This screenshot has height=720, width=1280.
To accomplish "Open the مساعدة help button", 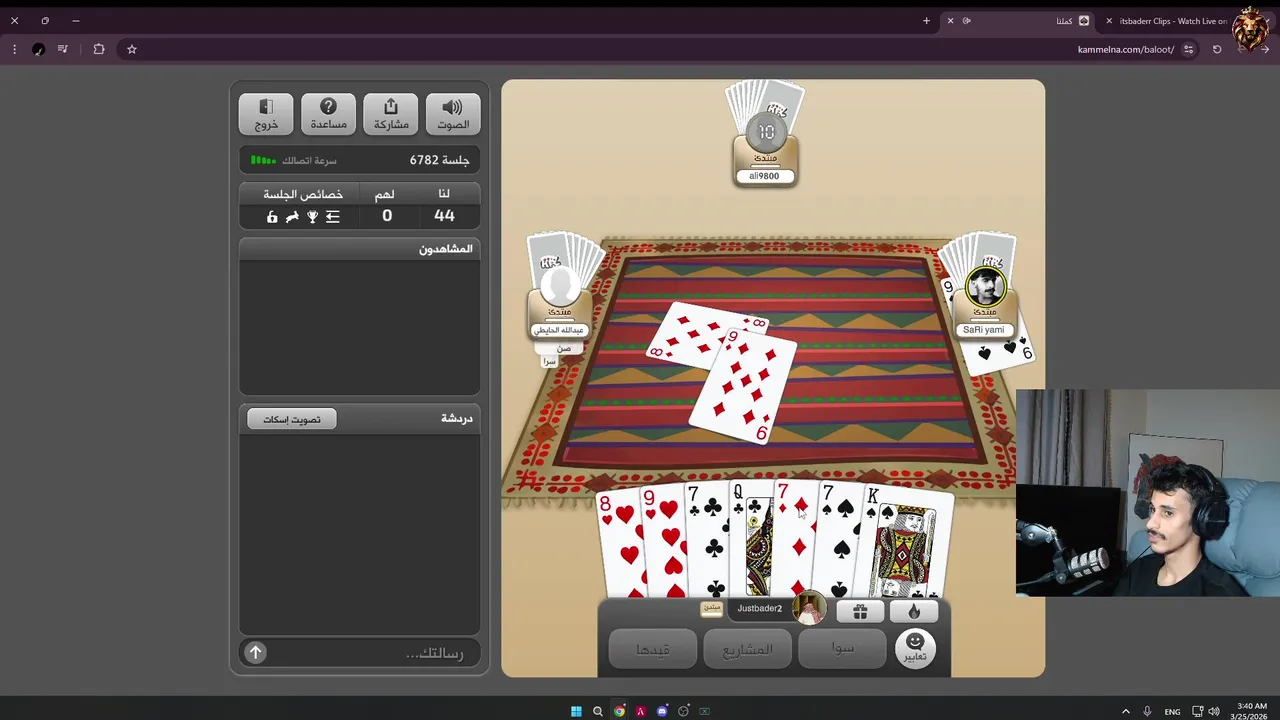I will (x=328, y=114).
